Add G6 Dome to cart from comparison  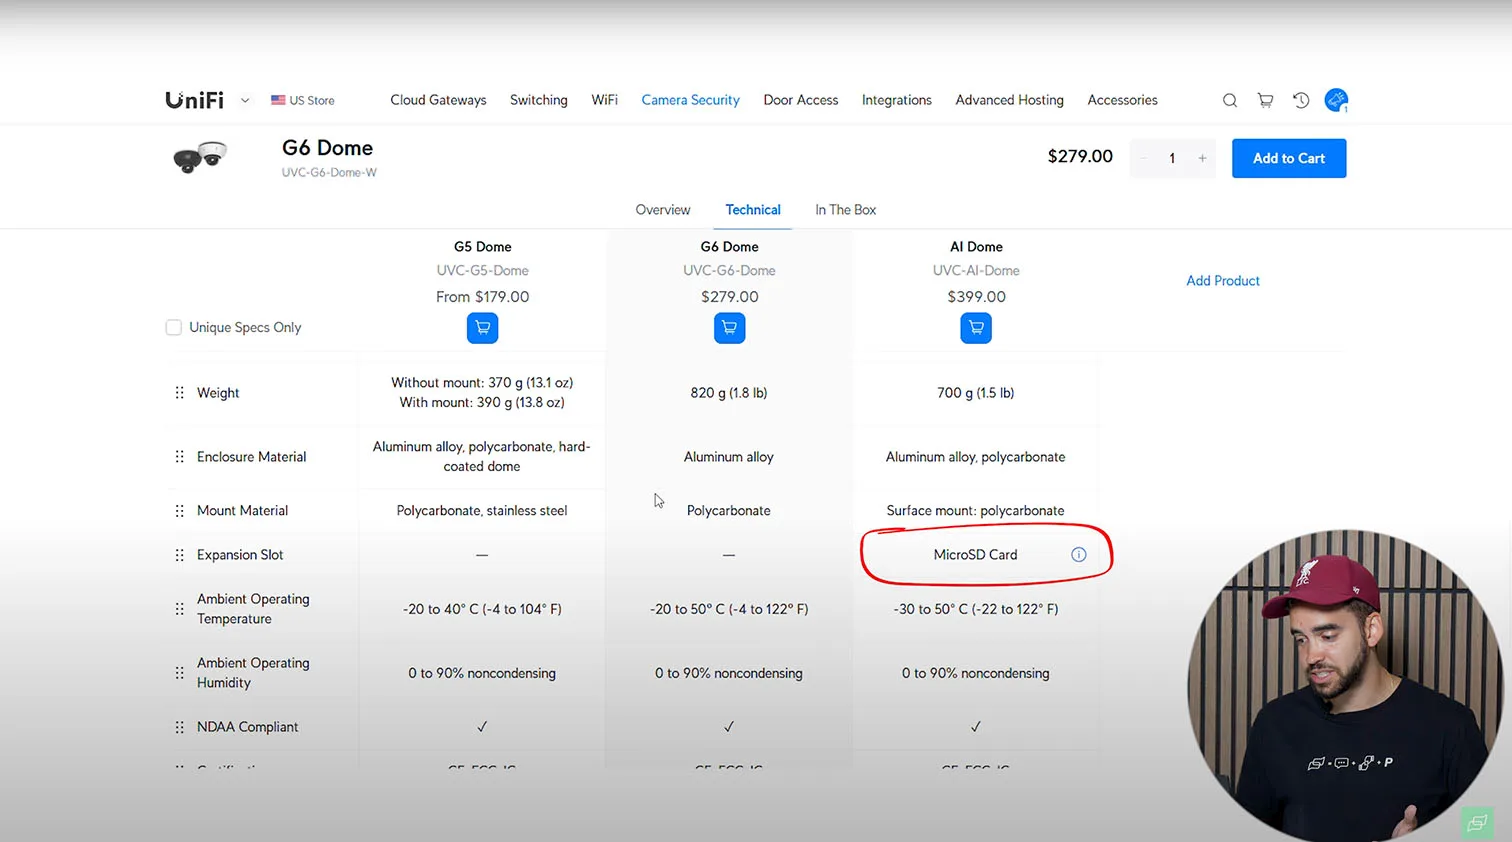pos(729,328)
